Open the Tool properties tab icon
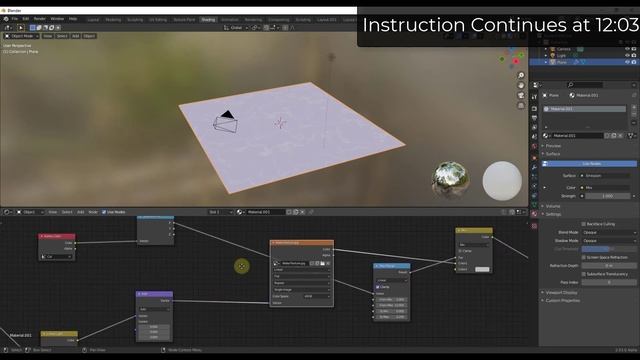The width and height of the screenshot is (640, 360). click(x=535, y=97)
